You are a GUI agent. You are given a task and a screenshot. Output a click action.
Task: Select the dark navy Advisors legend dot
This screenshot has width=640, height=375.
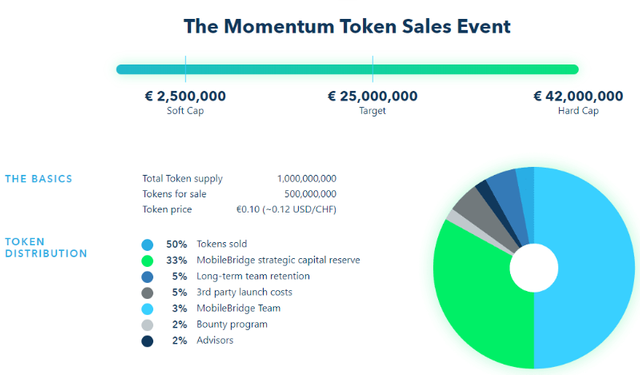[147, 341]
